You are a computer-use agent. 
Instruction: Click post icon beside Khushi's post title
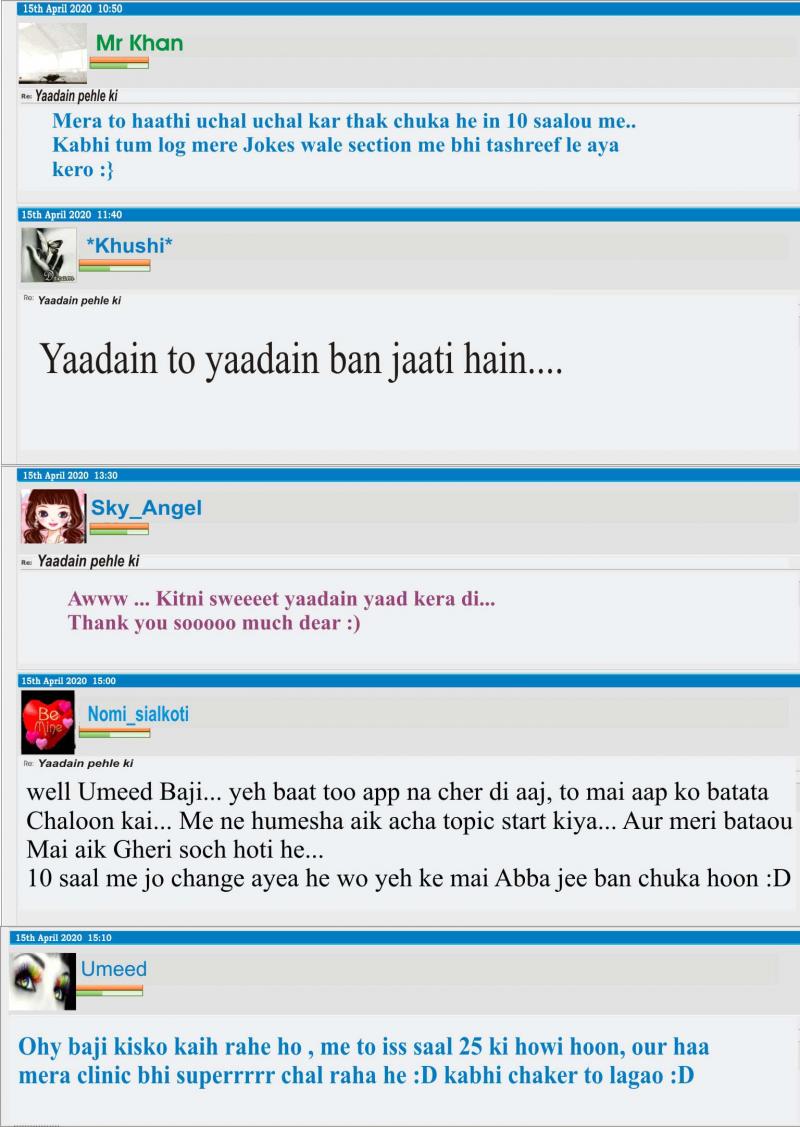tap(28, 298)
